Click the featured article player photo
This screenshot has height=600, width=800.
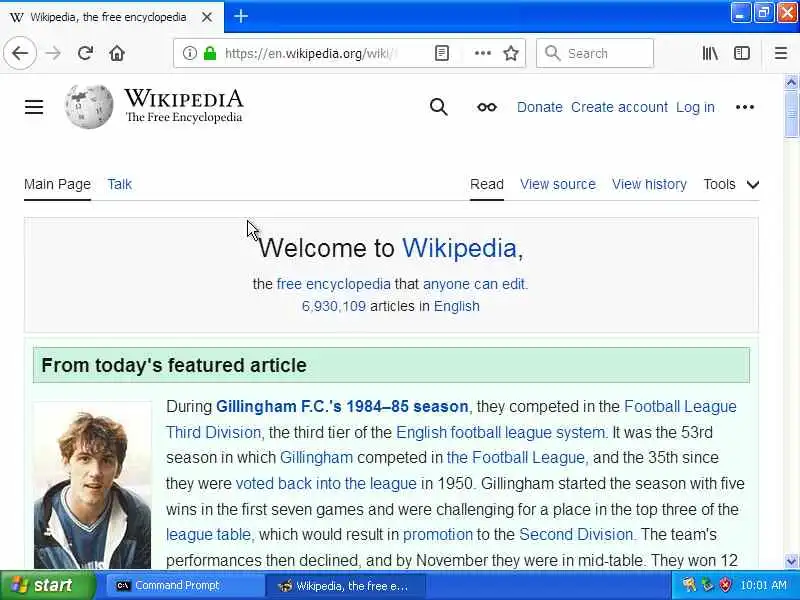(92, 485)
